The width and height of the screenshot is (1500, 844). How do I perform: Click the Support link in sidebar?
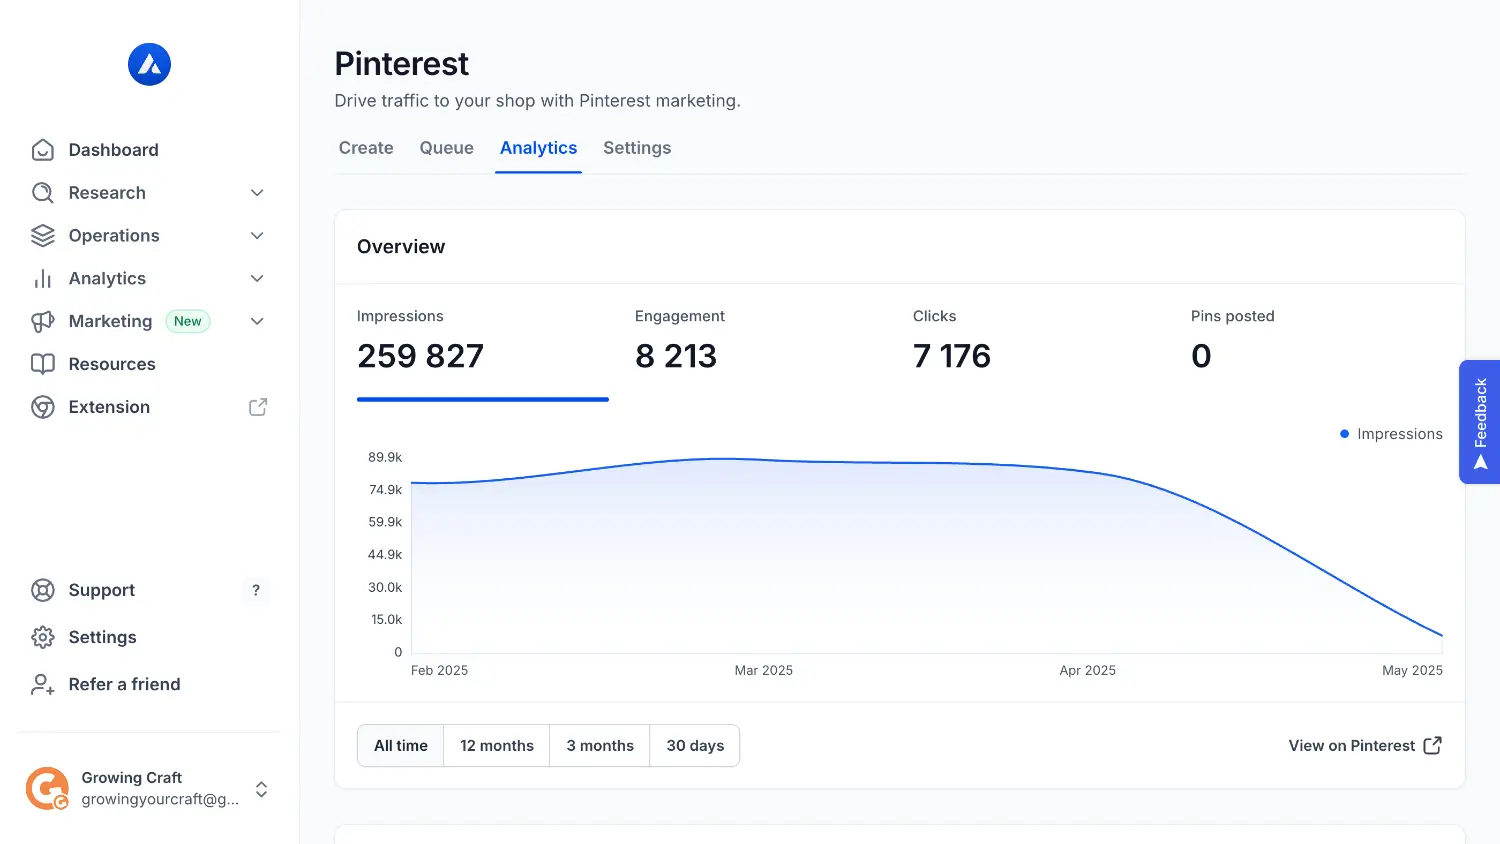[101, 590]
